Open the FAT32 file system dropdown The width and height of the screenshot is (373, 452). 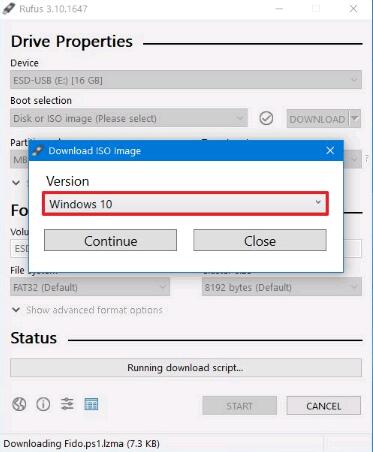(90, 287)
